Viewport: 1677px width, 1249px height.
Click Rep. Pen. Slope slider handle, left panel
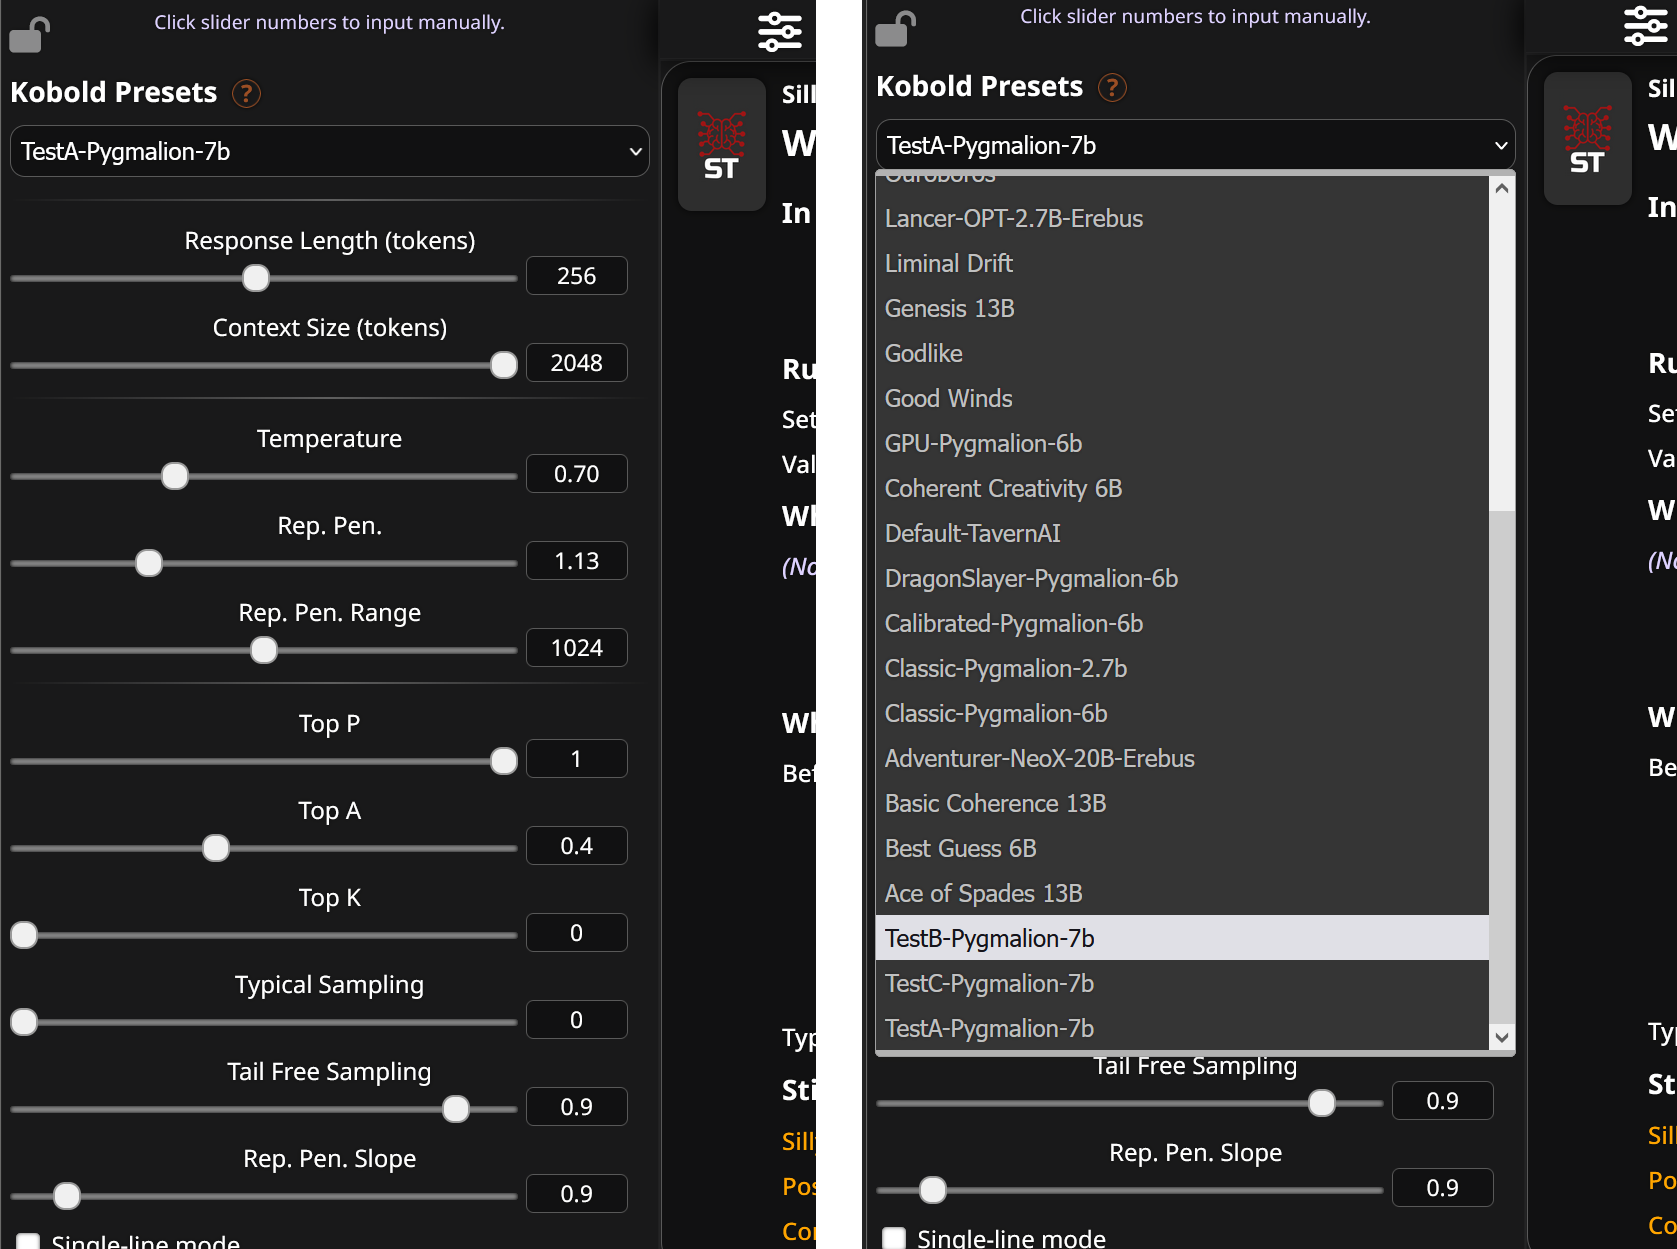(67, 1196)
